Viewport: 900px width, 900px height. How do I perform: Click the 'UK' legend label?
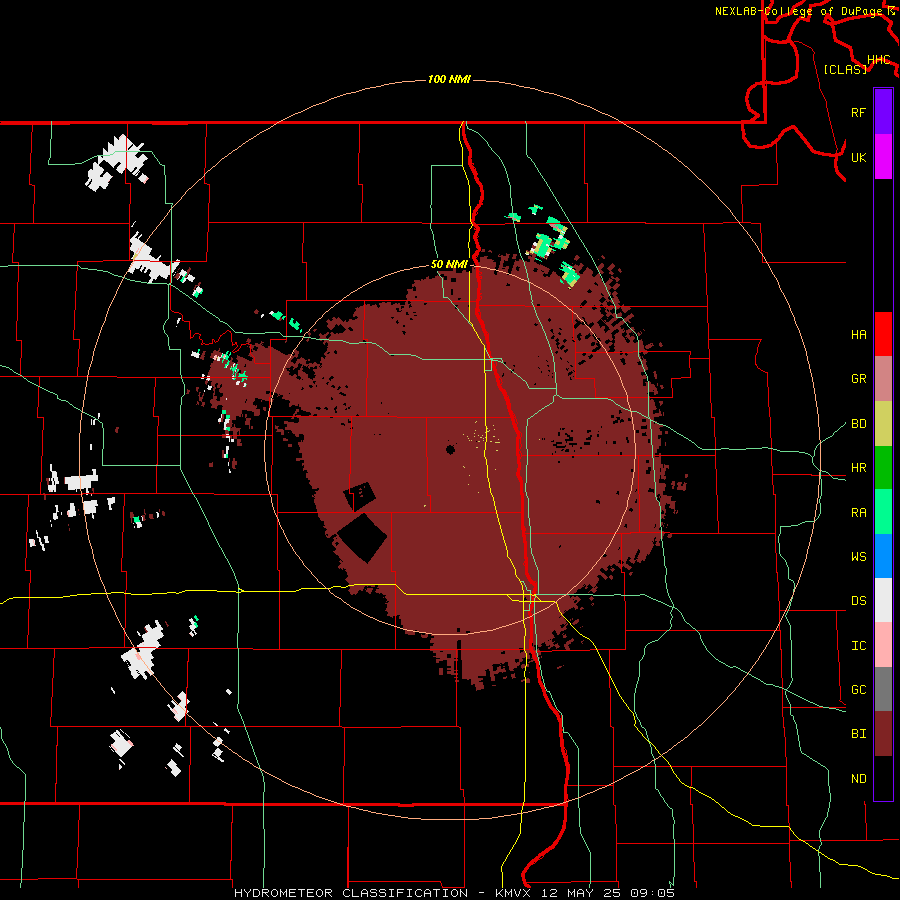(x=859, y=157)
